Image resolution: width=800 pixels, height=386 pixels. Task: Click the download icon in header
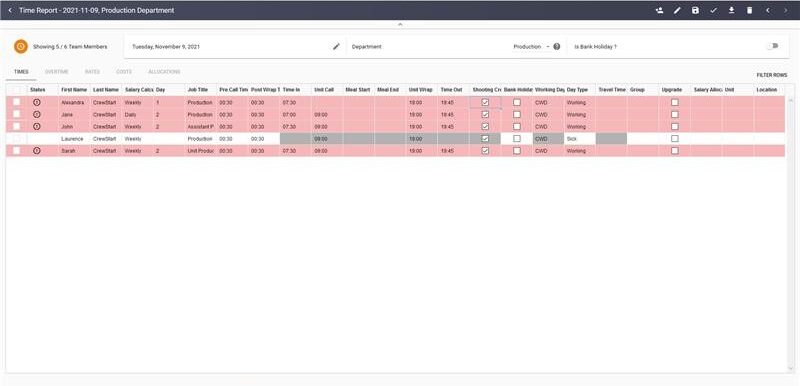[x=731, y=10]
